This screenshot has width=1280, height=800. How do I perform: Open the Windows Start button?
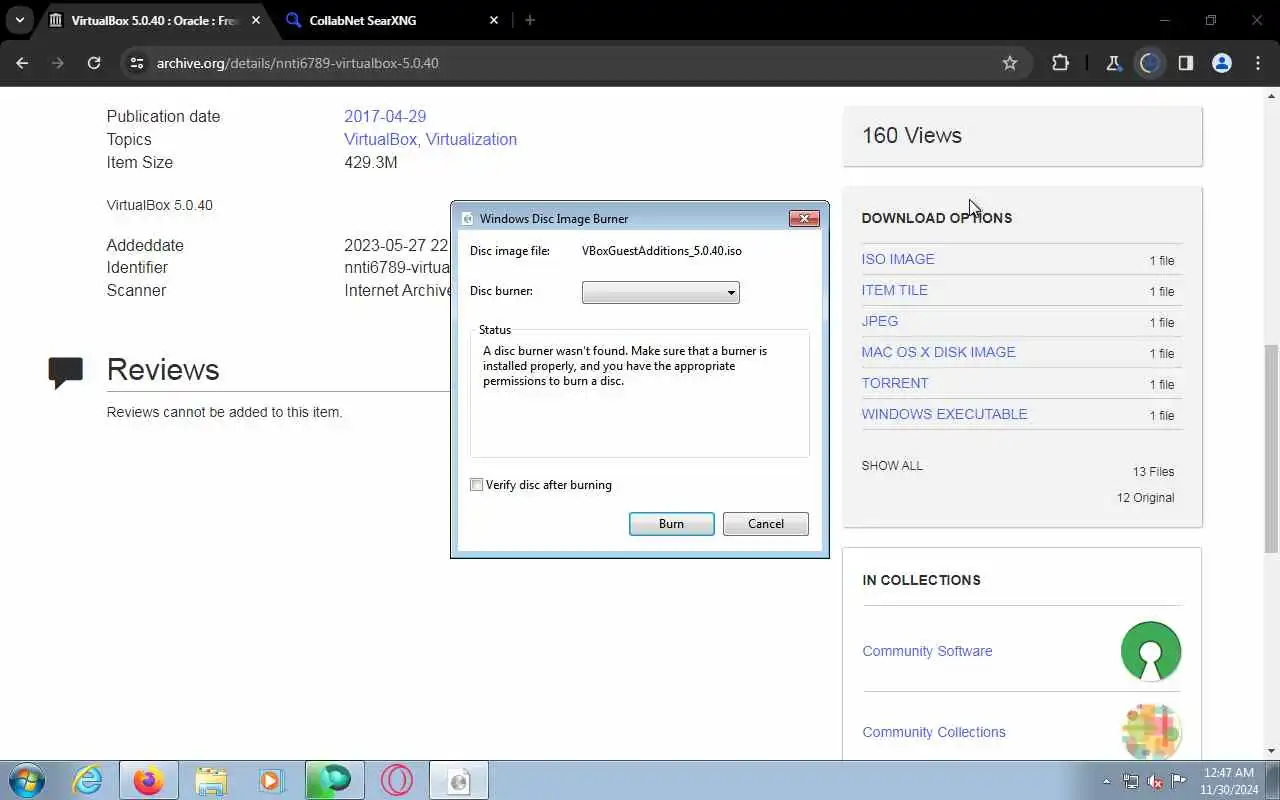tap(26, 780)
